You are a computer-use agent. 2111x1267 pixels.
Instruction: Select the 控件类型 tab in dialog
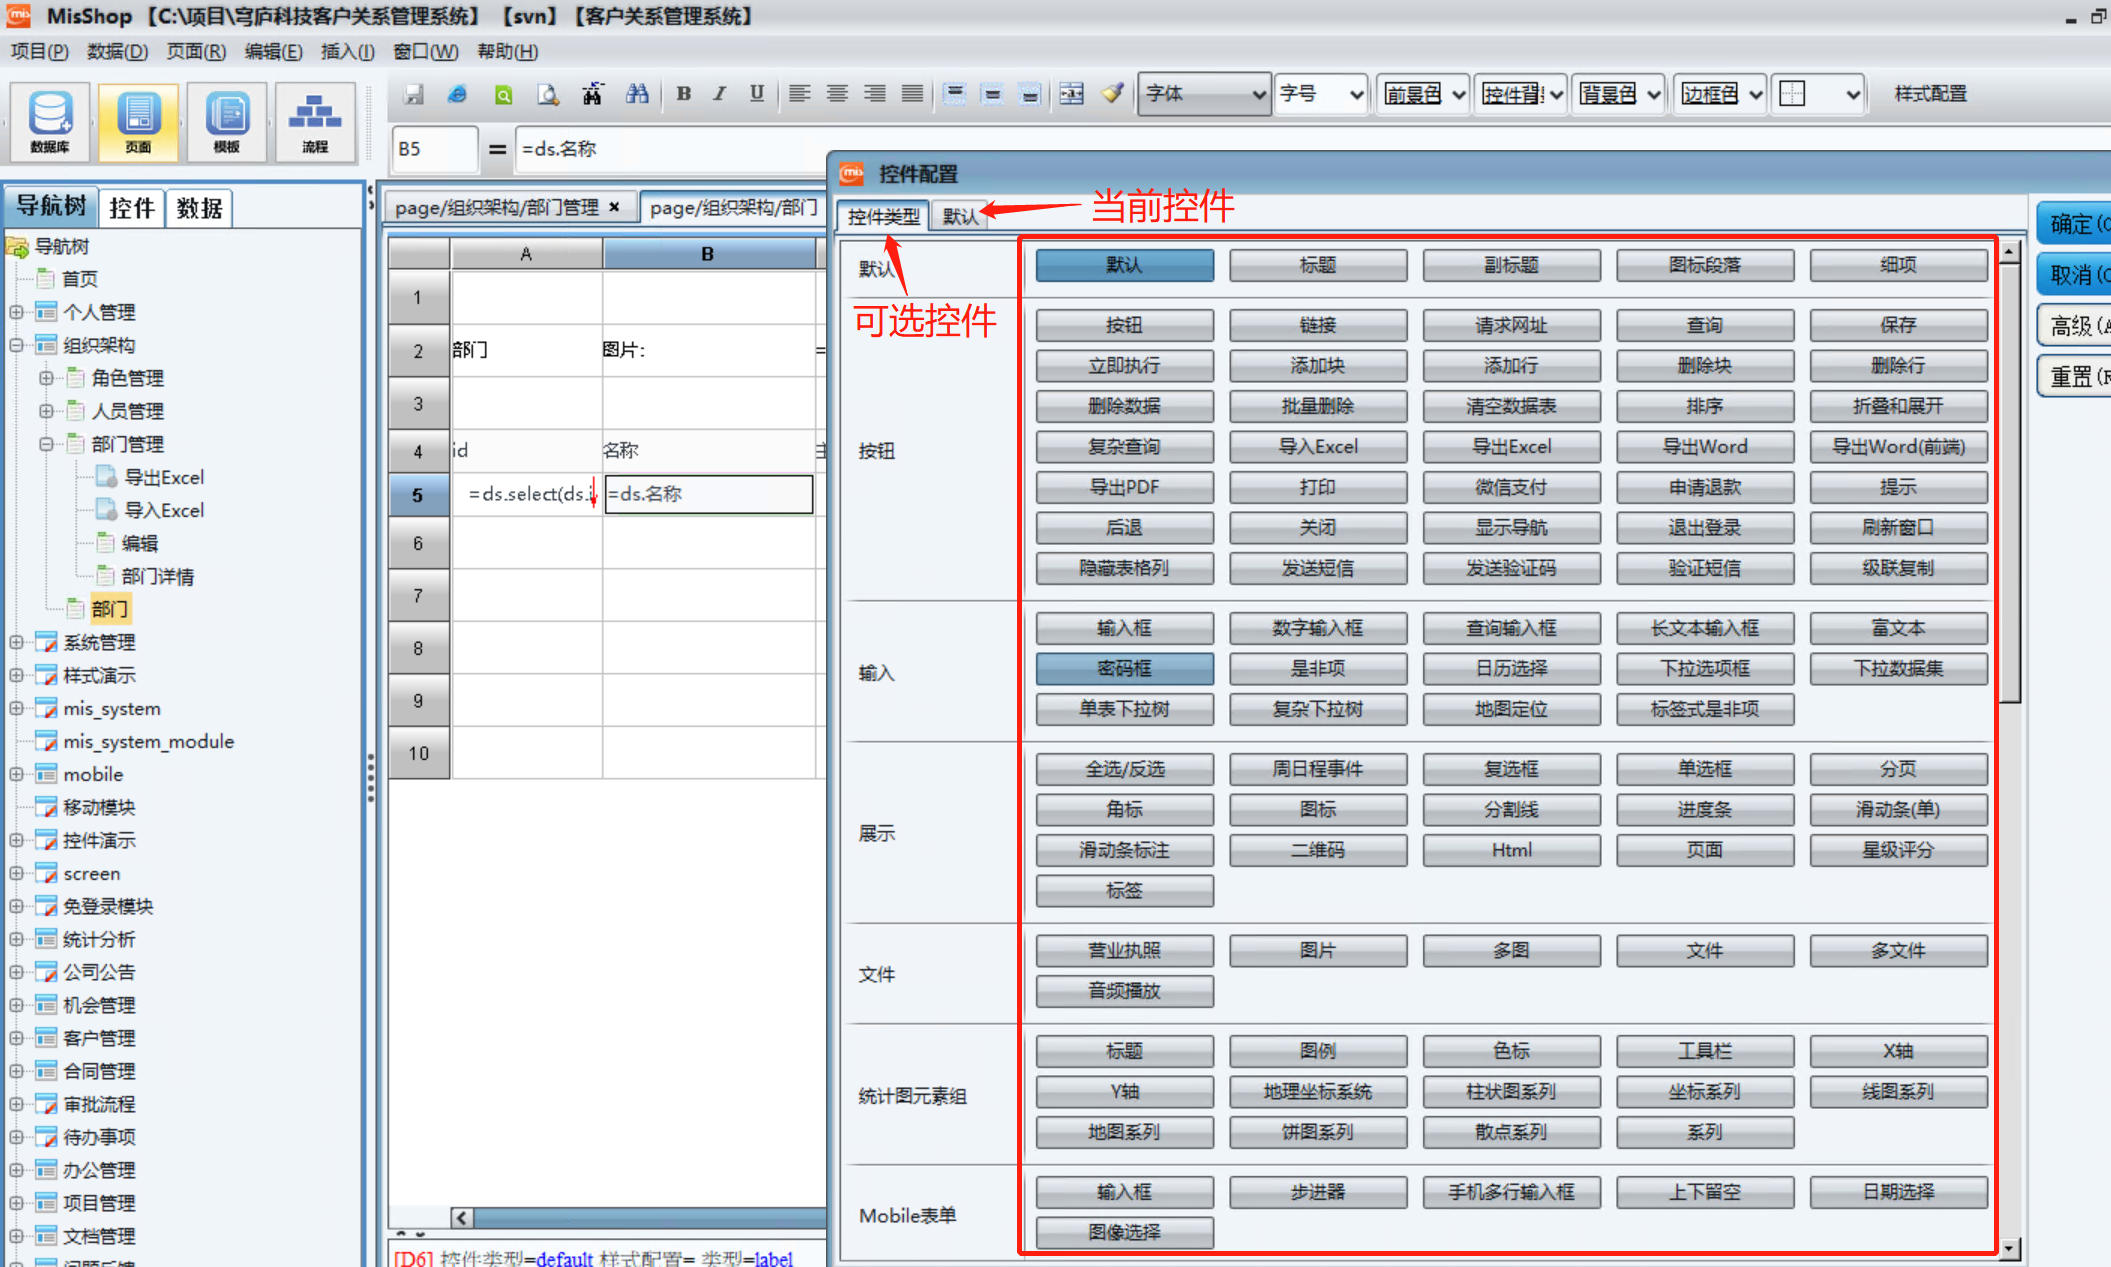click(884, 216)
